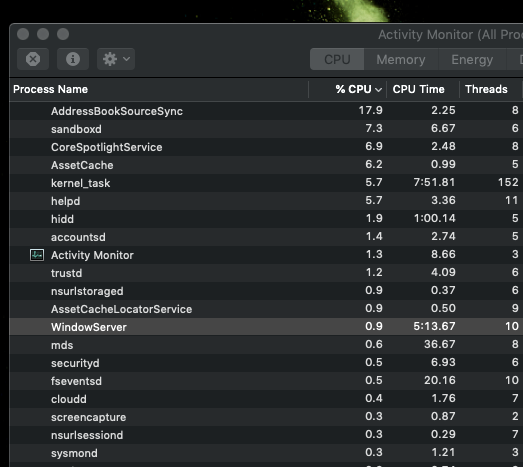Open the process info inspector icon
Viewport: 523px width, 467px height.
point(73,59)
